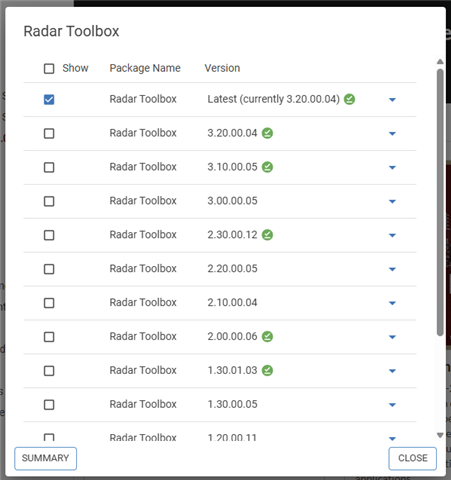451x480 pixels.
Task: Check the box for version 3.20.00.04
Action: [49, 133]
